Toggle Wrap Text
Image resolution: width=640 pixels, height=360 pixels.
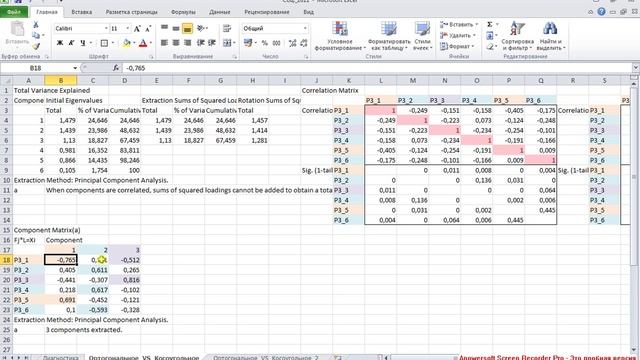(227, 28)
